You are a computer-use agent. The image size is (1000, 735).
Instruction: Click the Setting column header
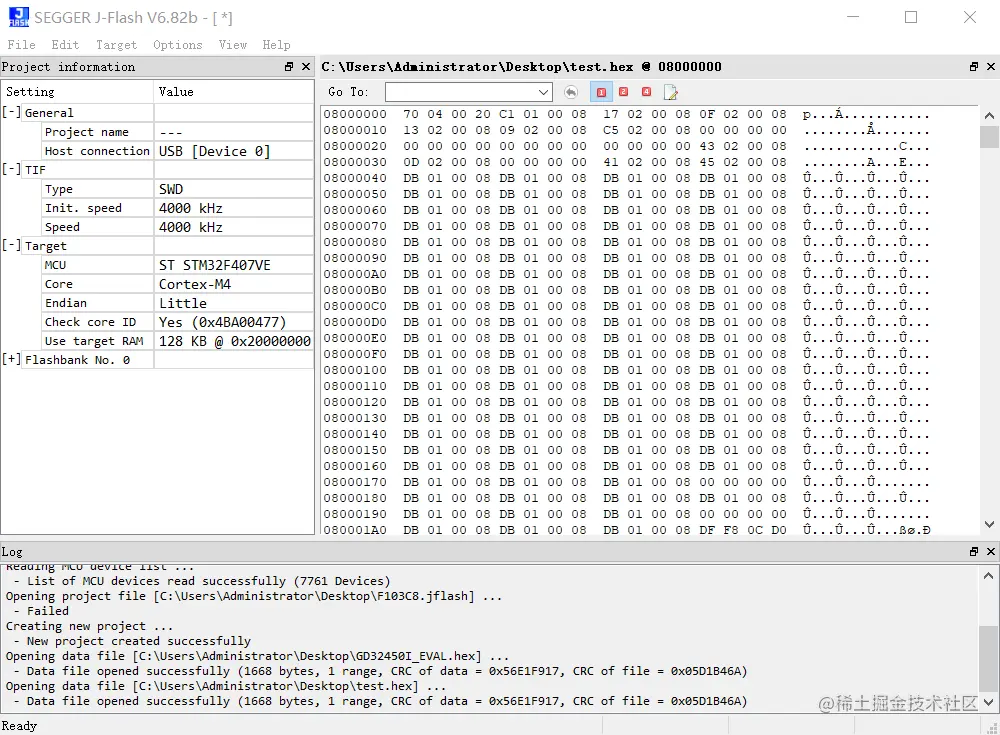coord(77,91)
